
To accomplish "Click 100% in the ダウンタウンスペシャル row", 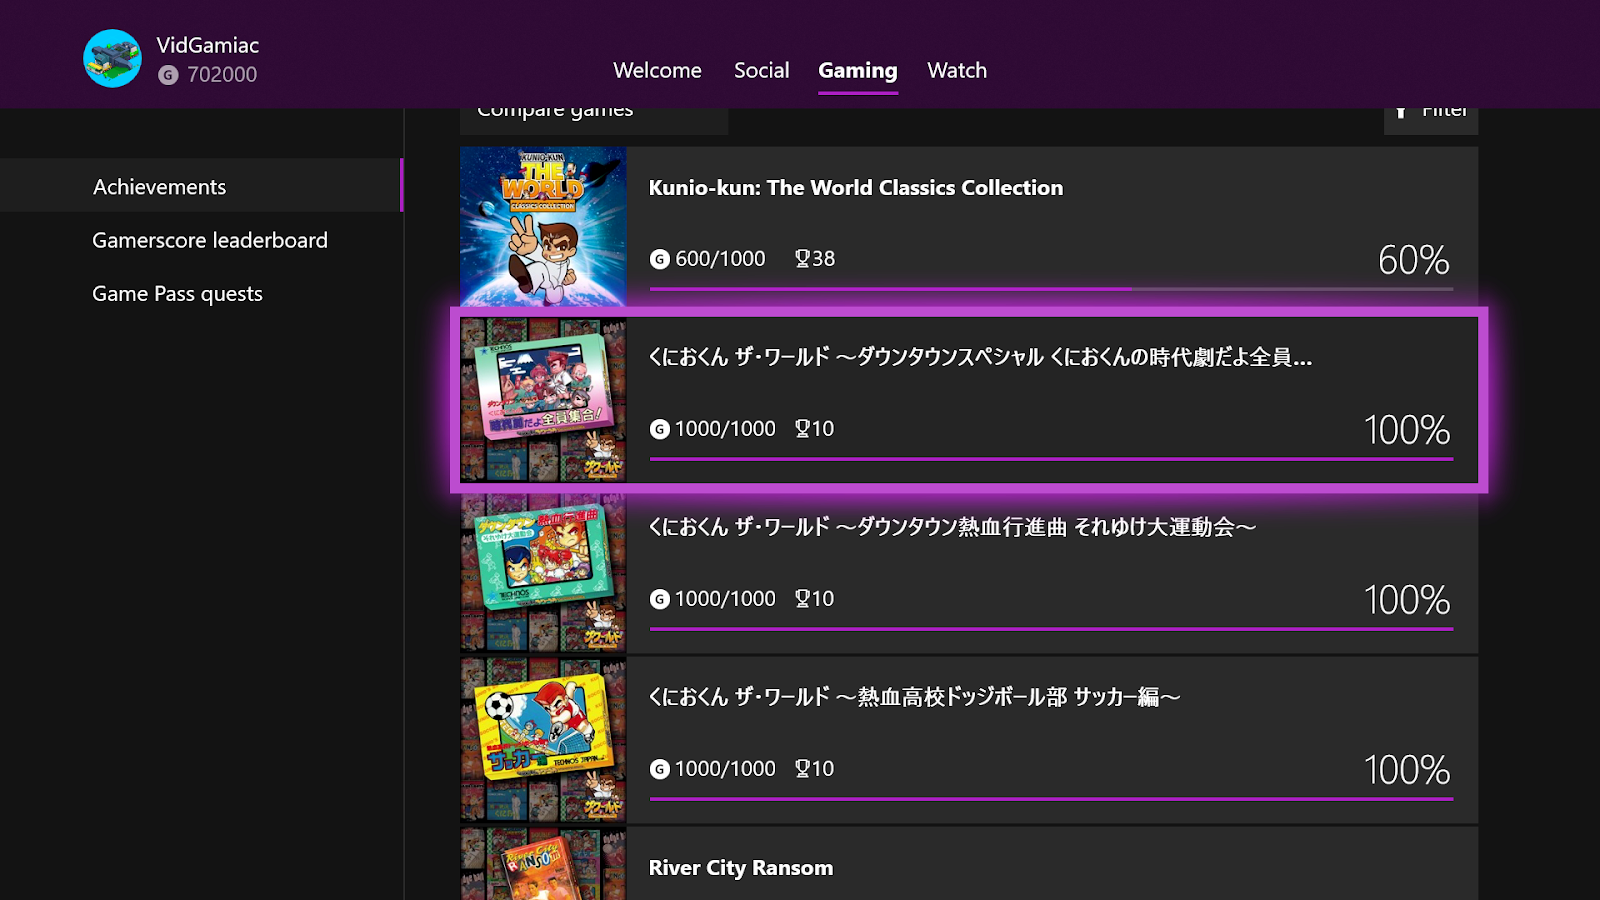I will pyautogui.click(x=1407, y=430).
